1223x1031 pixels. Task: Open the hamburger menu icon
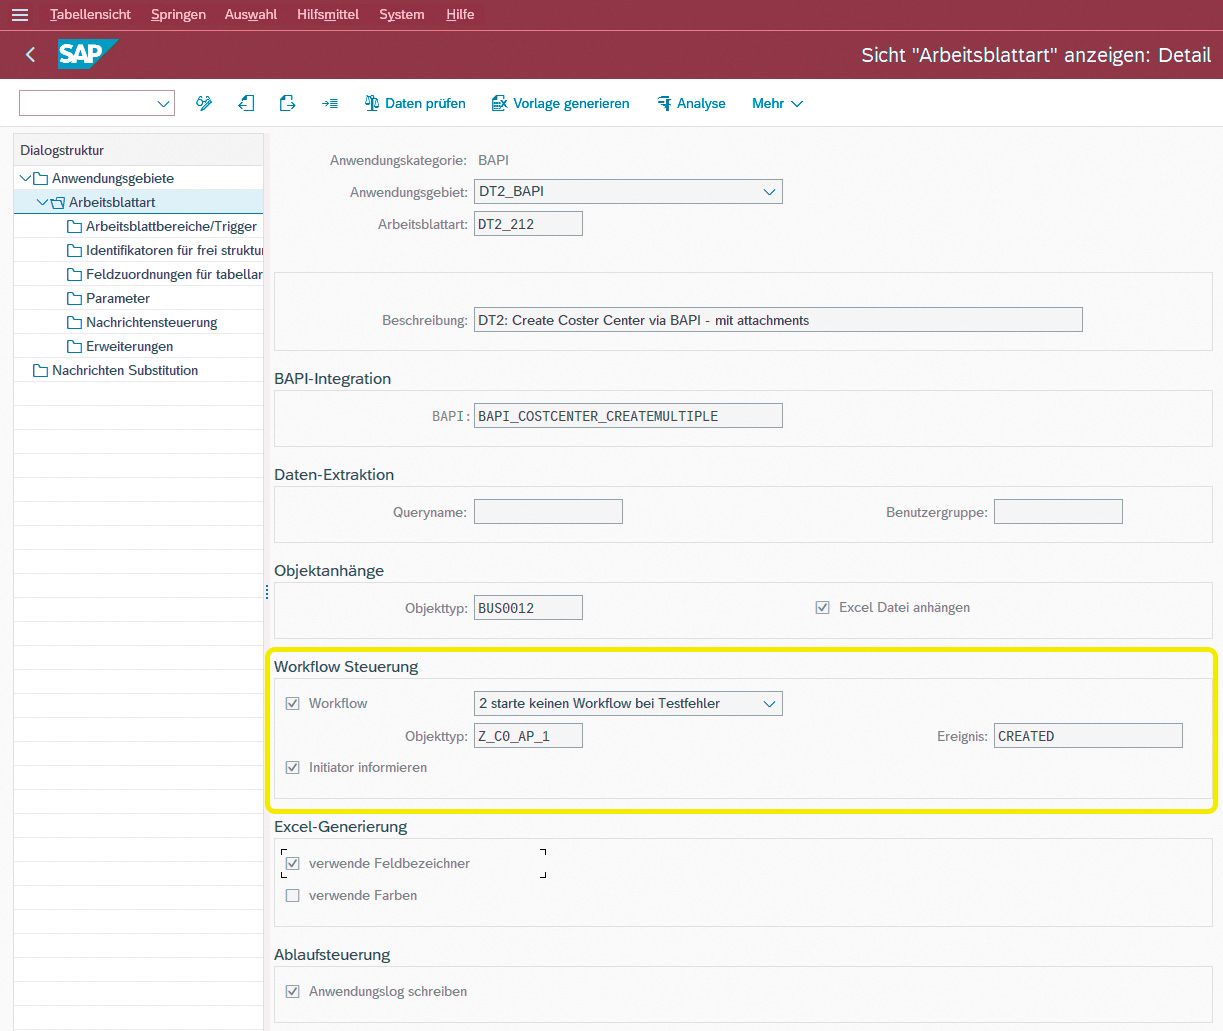(x=20, y=15)
